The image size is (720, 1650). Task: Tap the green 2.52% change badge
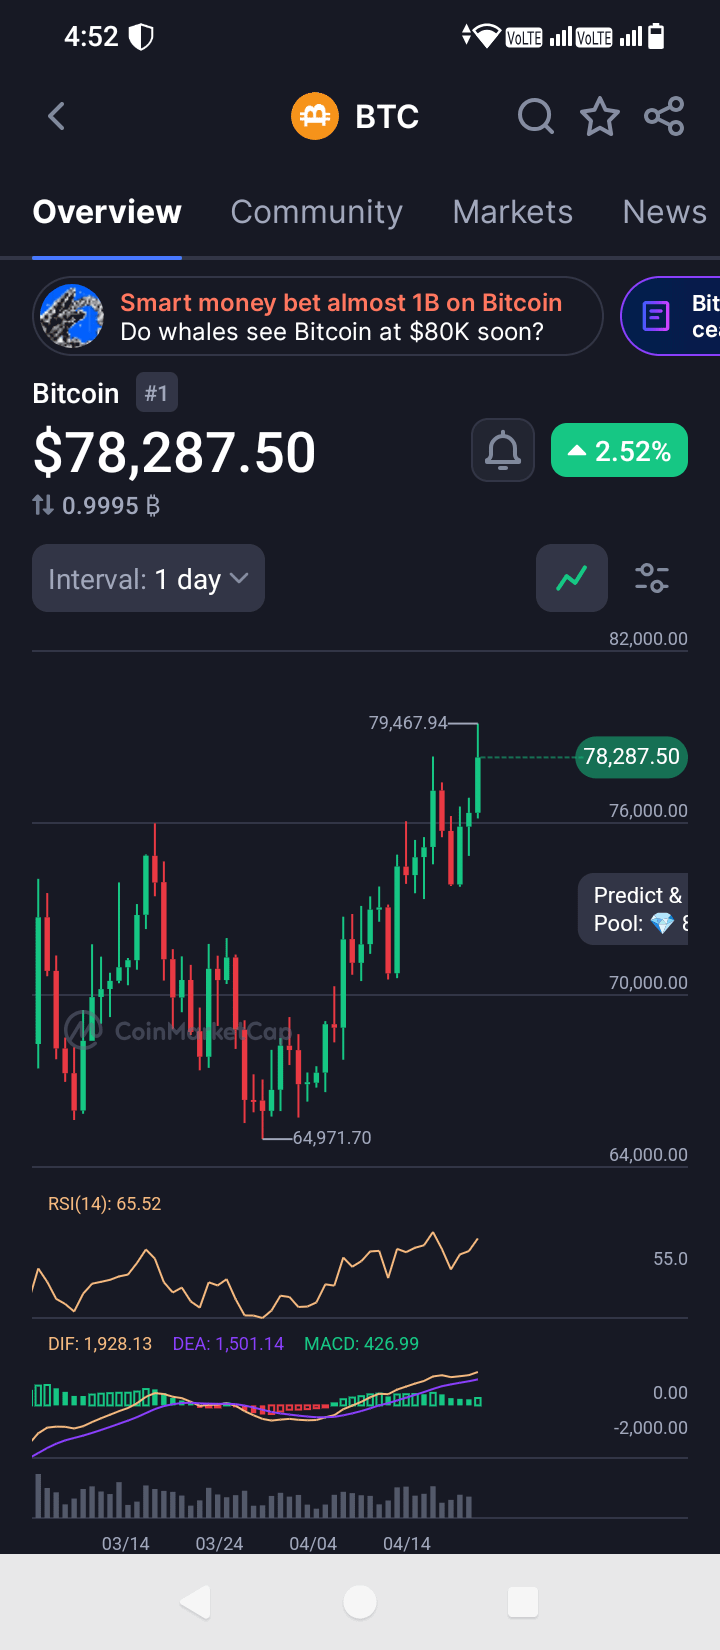[x=619, y=452]
